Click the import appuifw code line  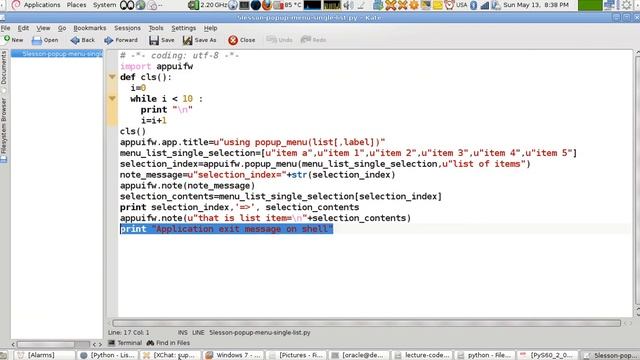pos(156,66)
